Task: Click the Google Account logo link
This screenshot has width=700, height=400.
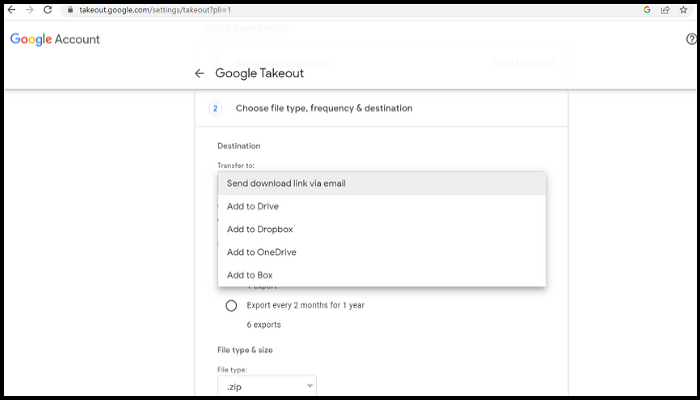Action: [55, 39]
